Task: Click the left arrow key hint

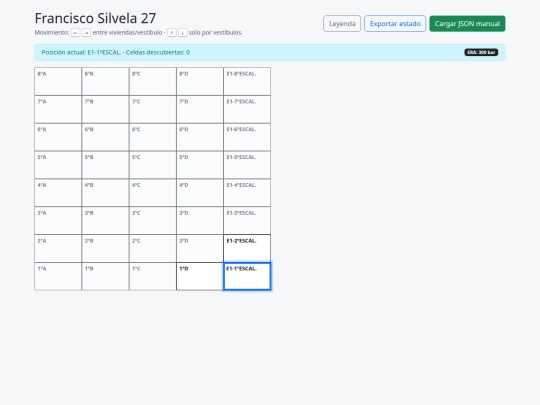Action: tap(75, 33)
